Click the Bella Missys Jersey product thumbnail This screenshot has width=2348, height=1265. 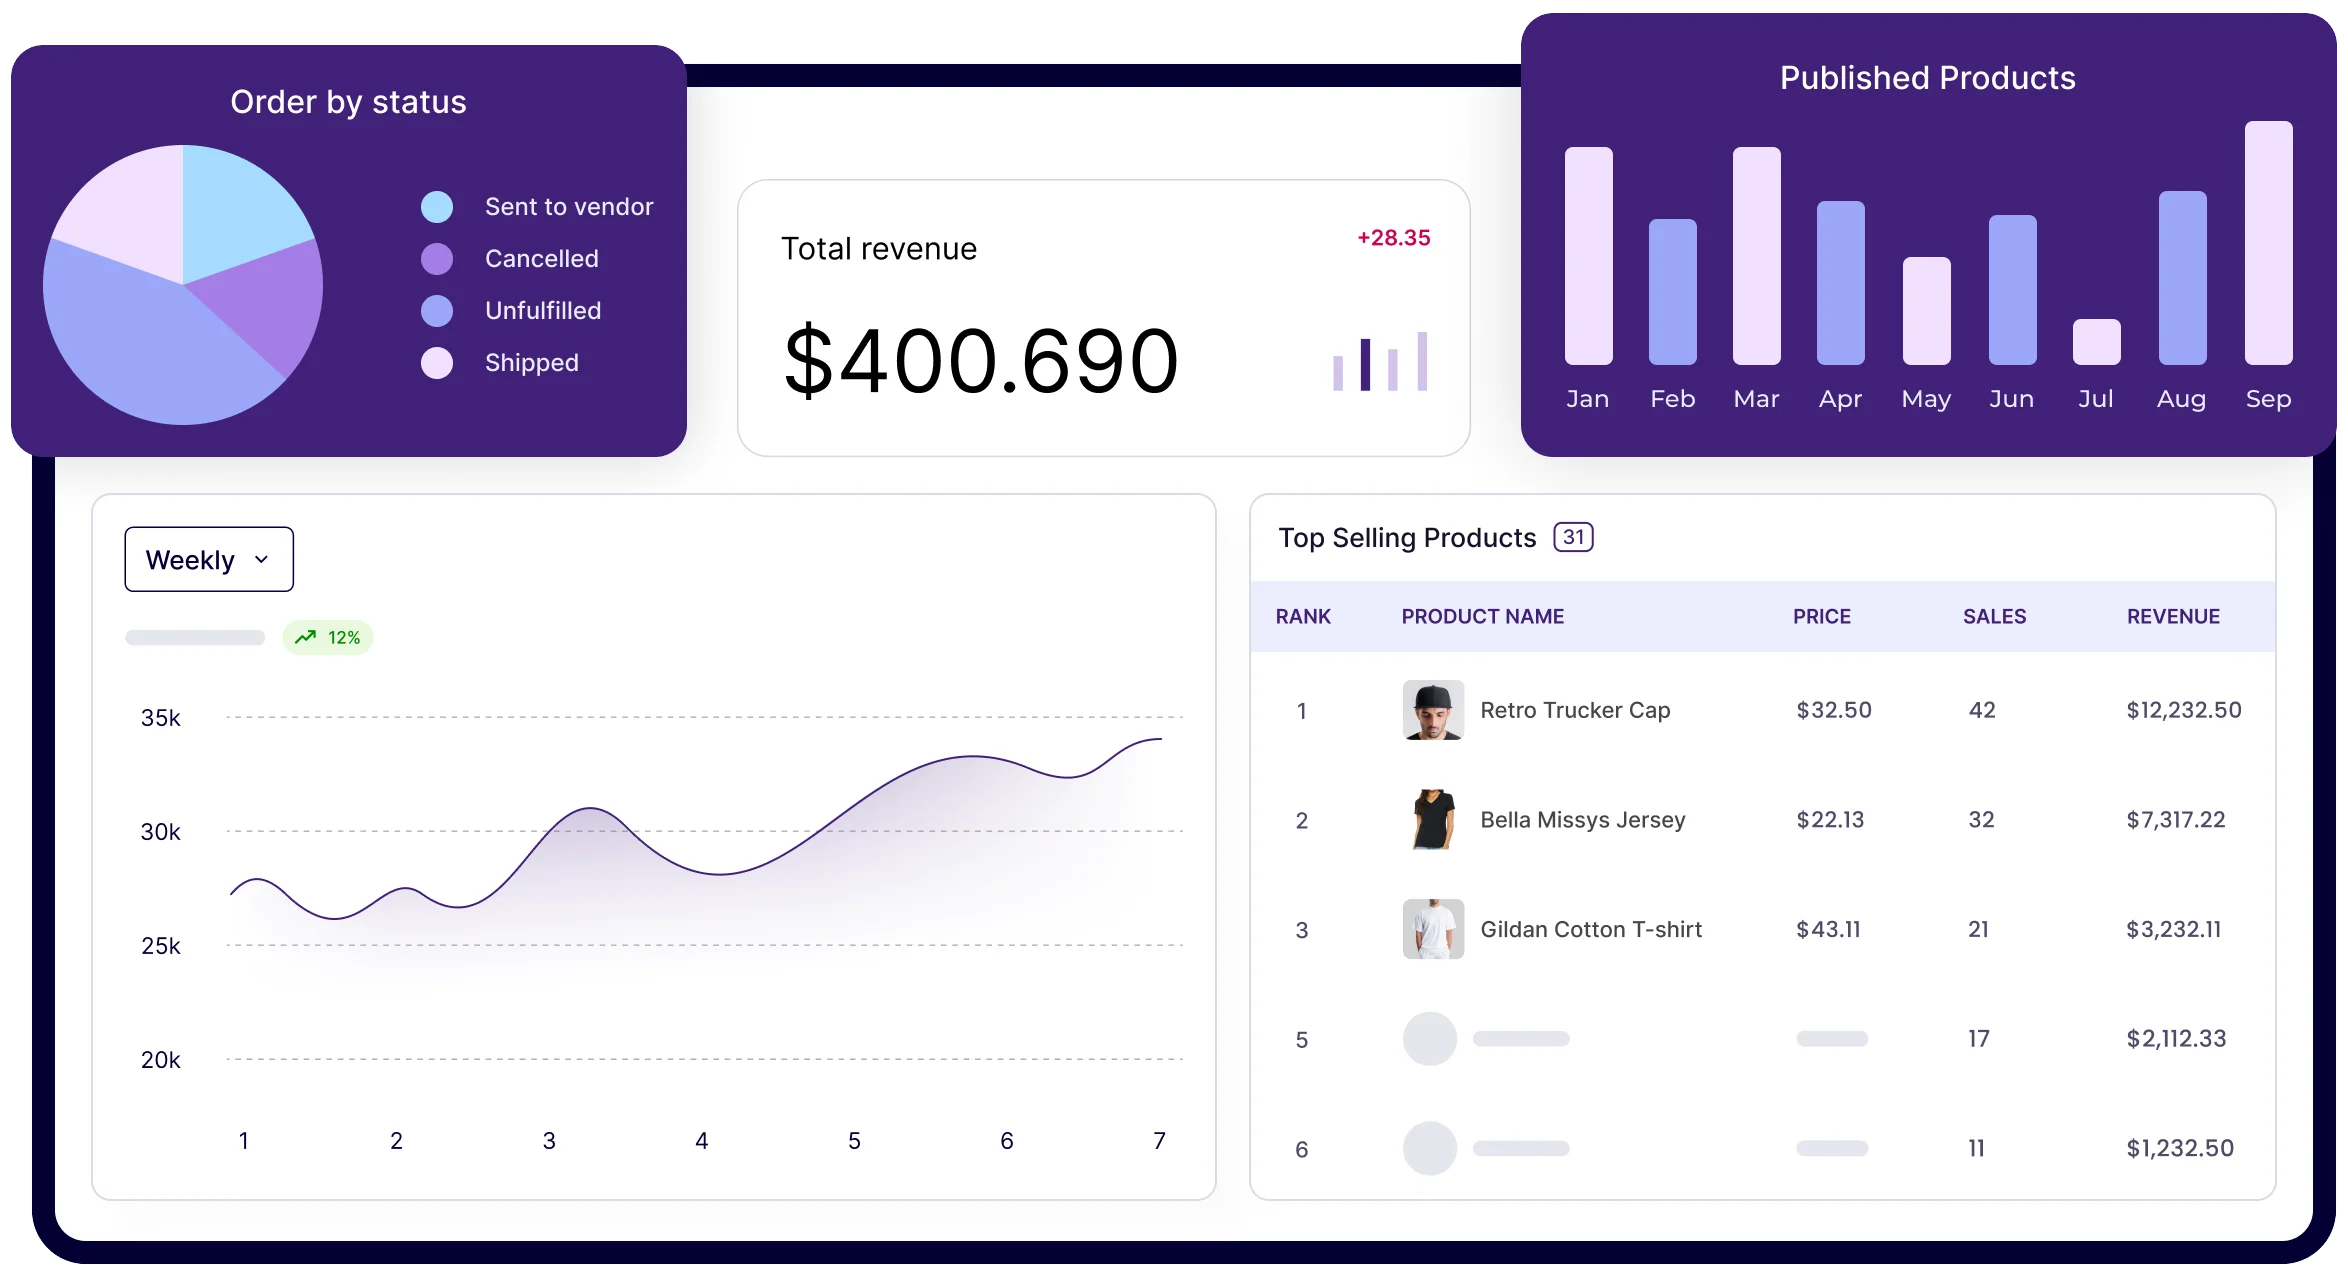click(x=1425, y=818)
